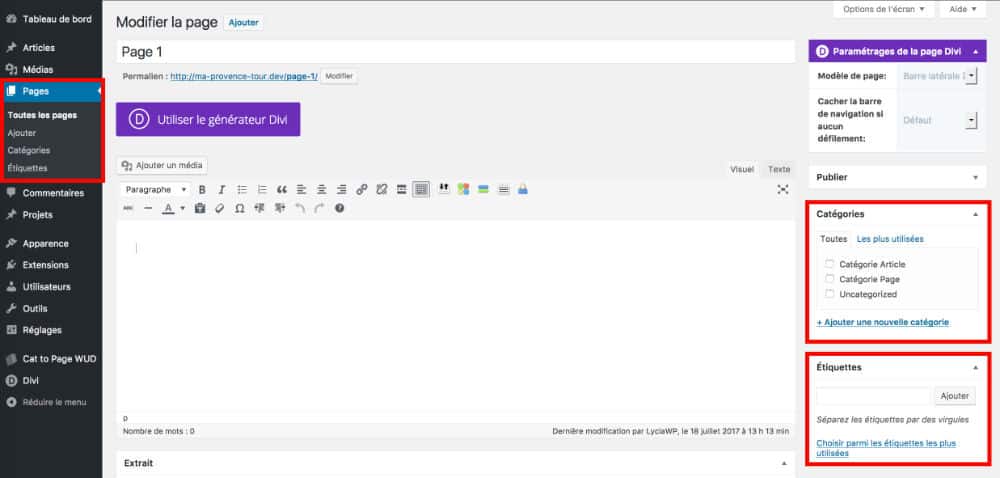Image resolution: width=1000 pixels, height=478 pixels.
Task: Open Apparence in the sidebar menu
Action: click(x=45, y=243)
